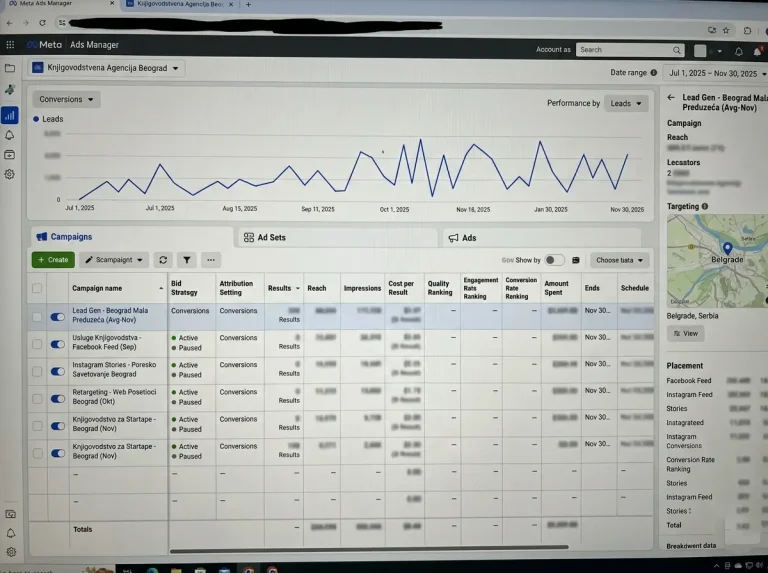The width and height of the screenshot is (768, 573).
Task: Click the refresh icon in campaigns toolbar
Action: tap(163, 260)
